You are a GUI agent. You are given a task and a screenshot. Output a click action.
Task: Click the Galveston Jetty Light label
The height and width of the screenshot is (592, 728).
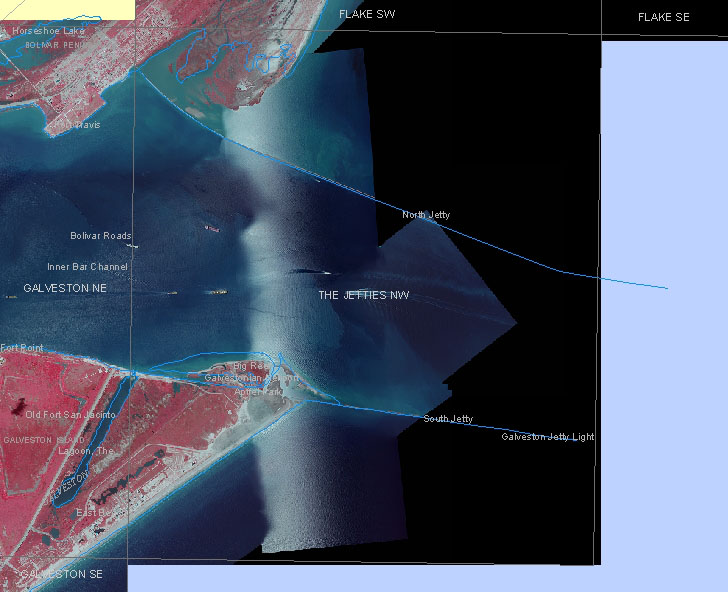[x=547, y=437]
